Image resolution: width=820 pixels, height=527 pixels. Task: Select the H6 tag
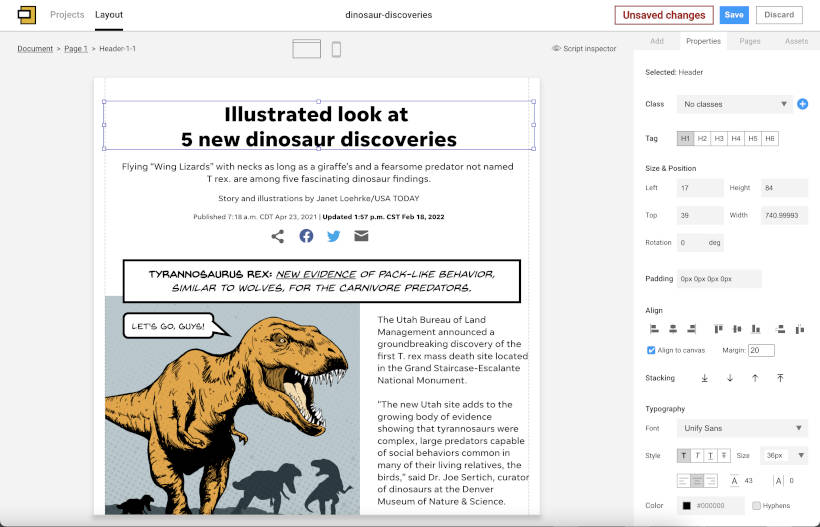coord(770,139)
